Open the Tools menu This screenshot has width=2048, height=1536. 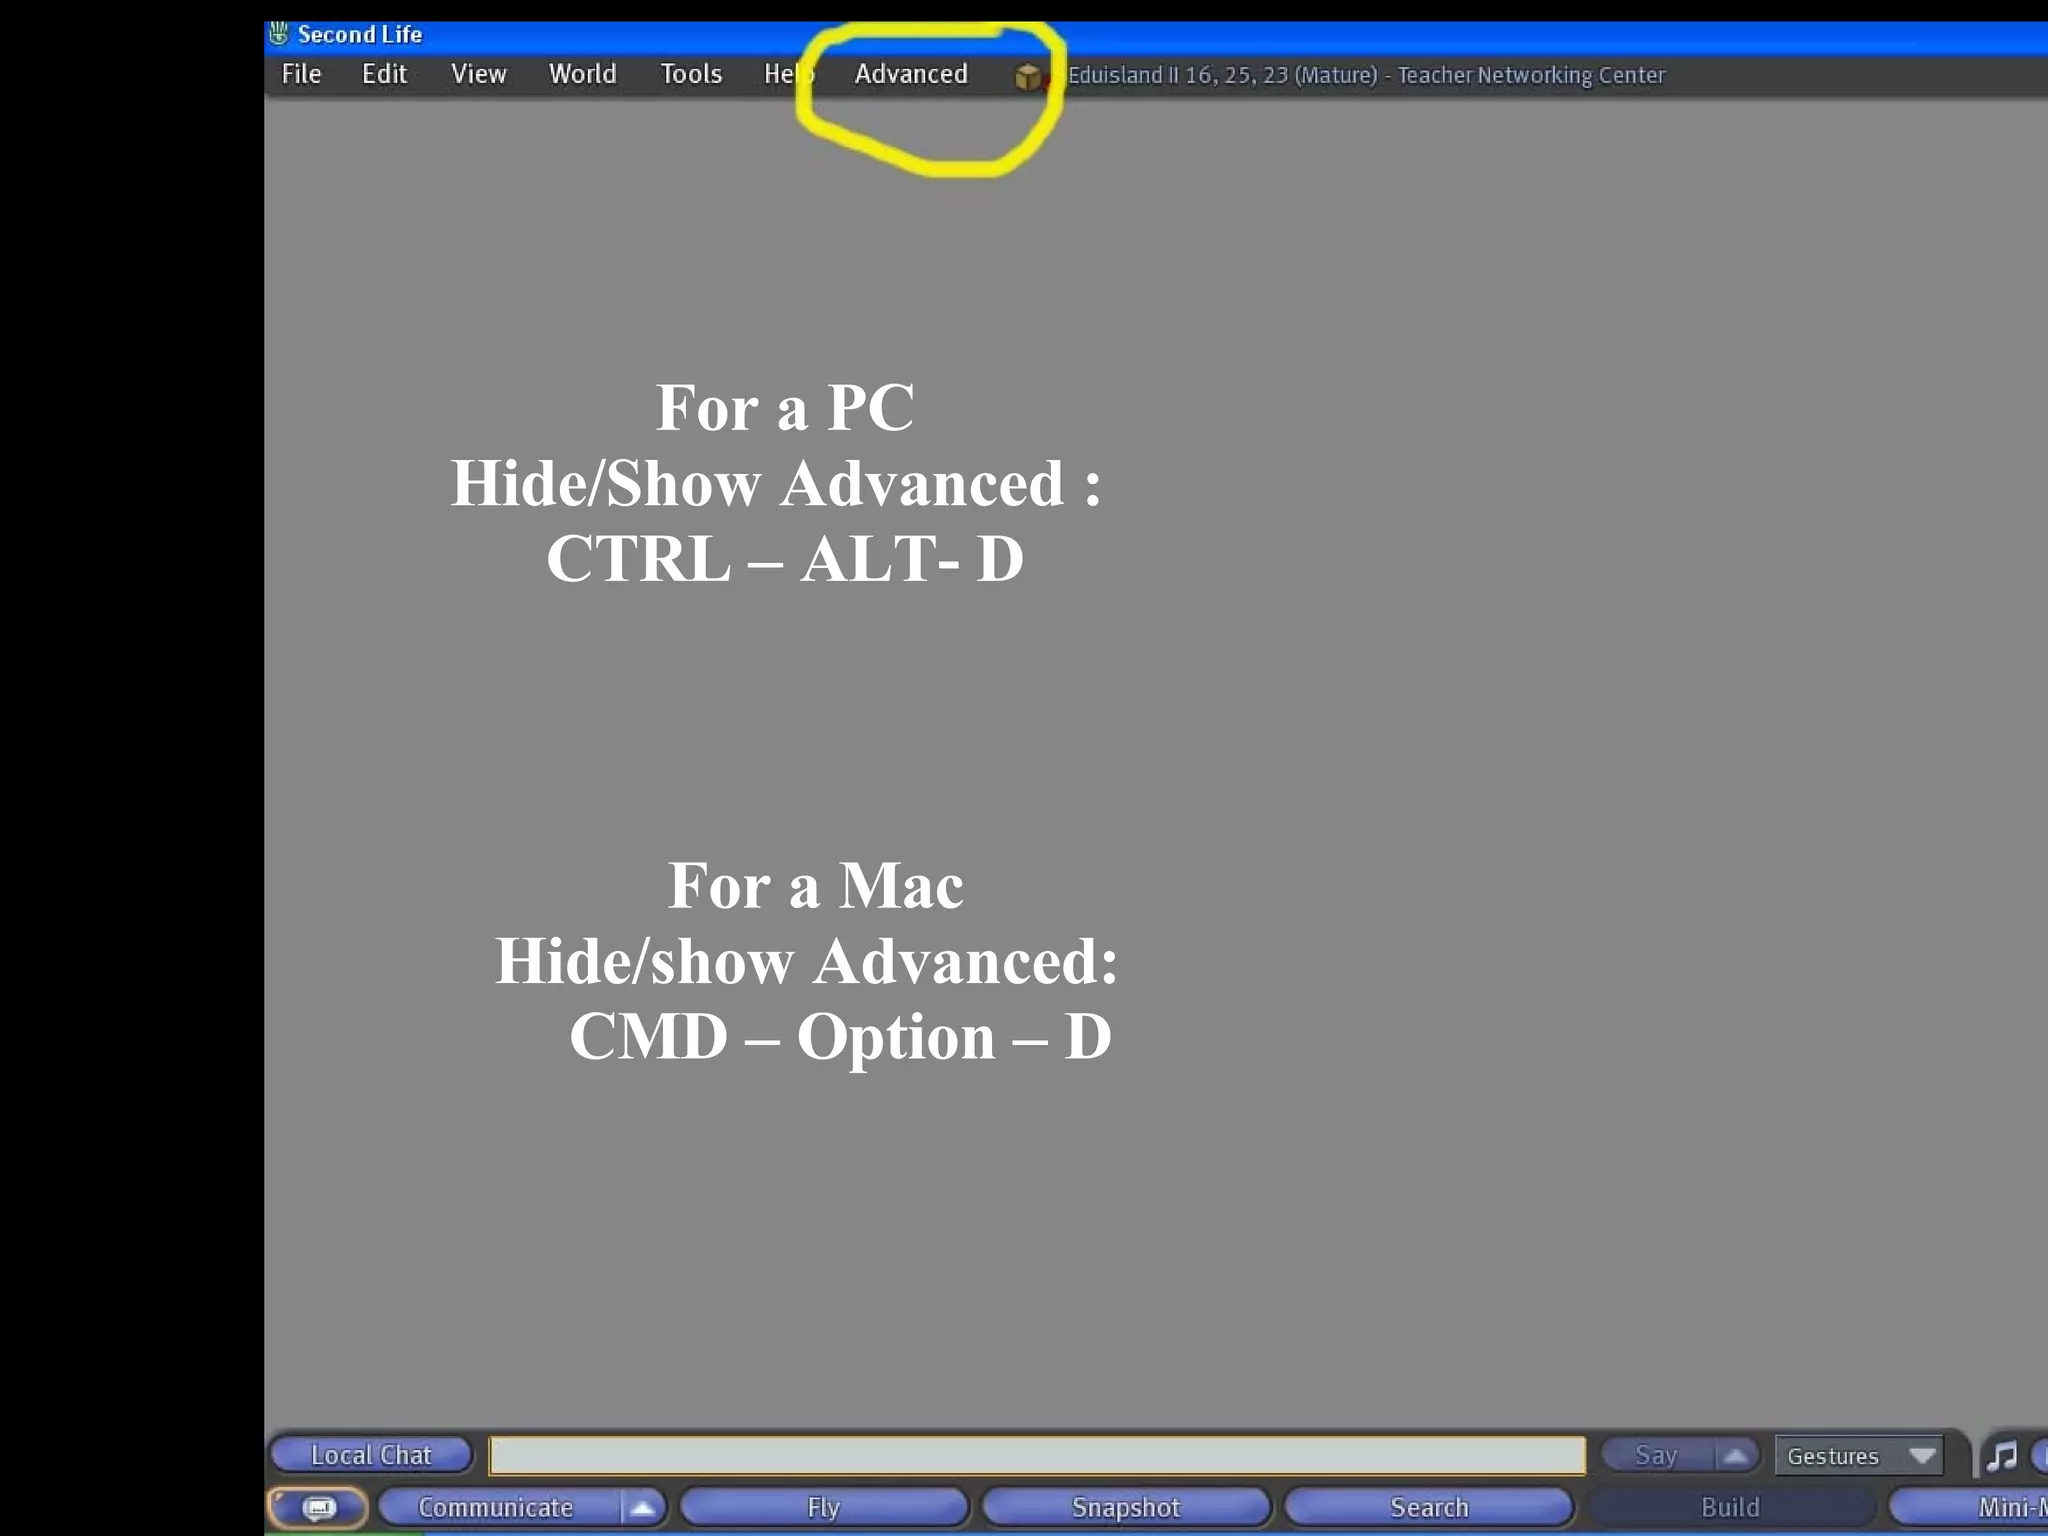tap(690, 74)
